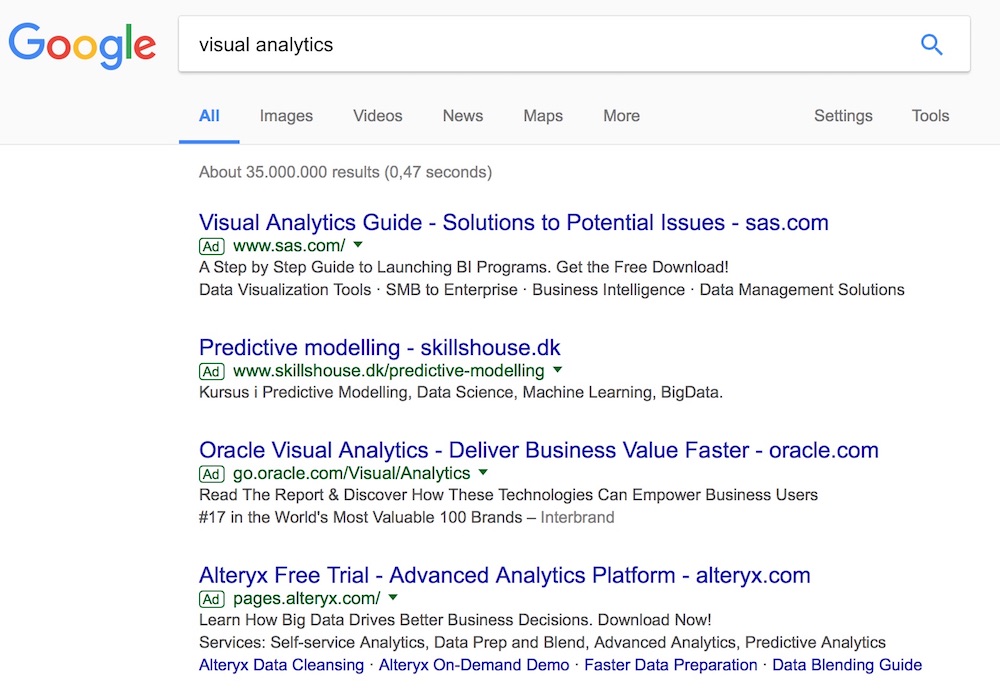Click the SMB to Enterprise text
Screen dimensions: 1000x693
[x=452, y=289]
